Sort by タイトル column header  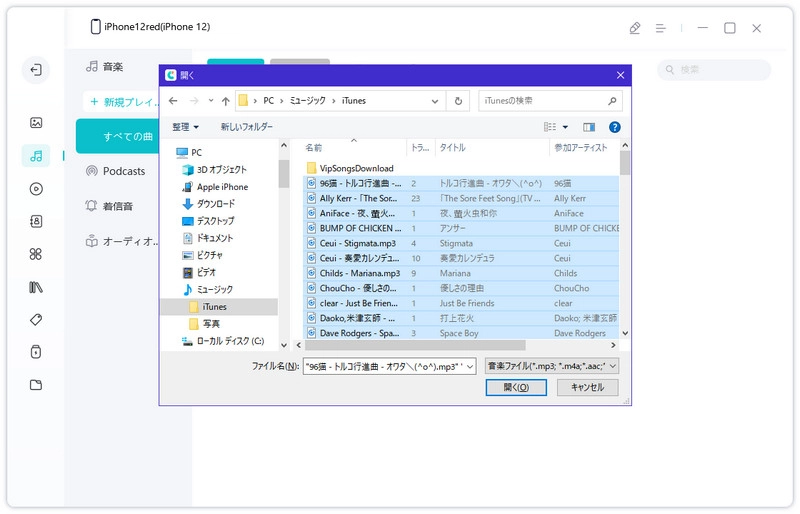[x=452, y=148]
